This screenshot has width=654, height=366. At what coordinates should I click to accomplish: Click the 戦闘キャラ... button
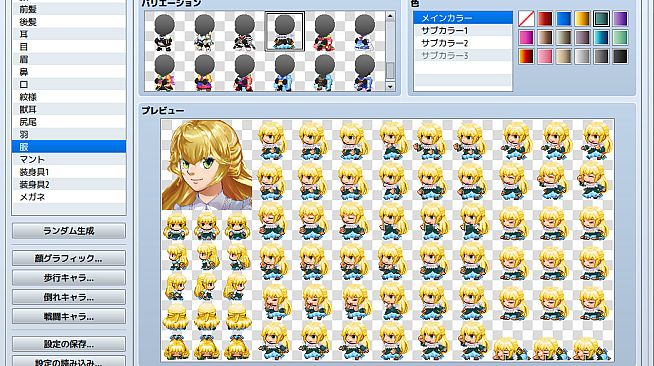tap(69, 316)
